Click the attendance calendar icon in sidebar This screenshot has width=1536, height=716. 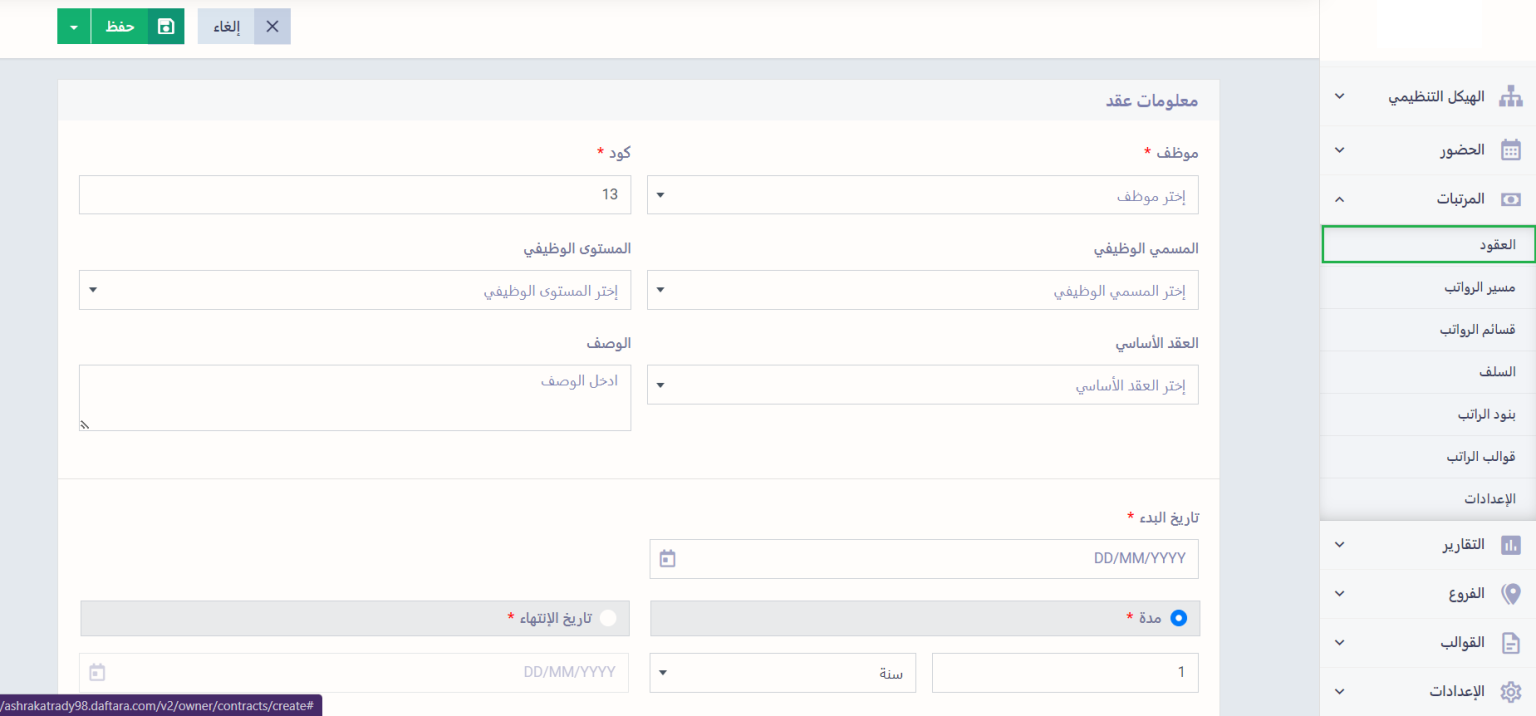tap(1511, 150)
